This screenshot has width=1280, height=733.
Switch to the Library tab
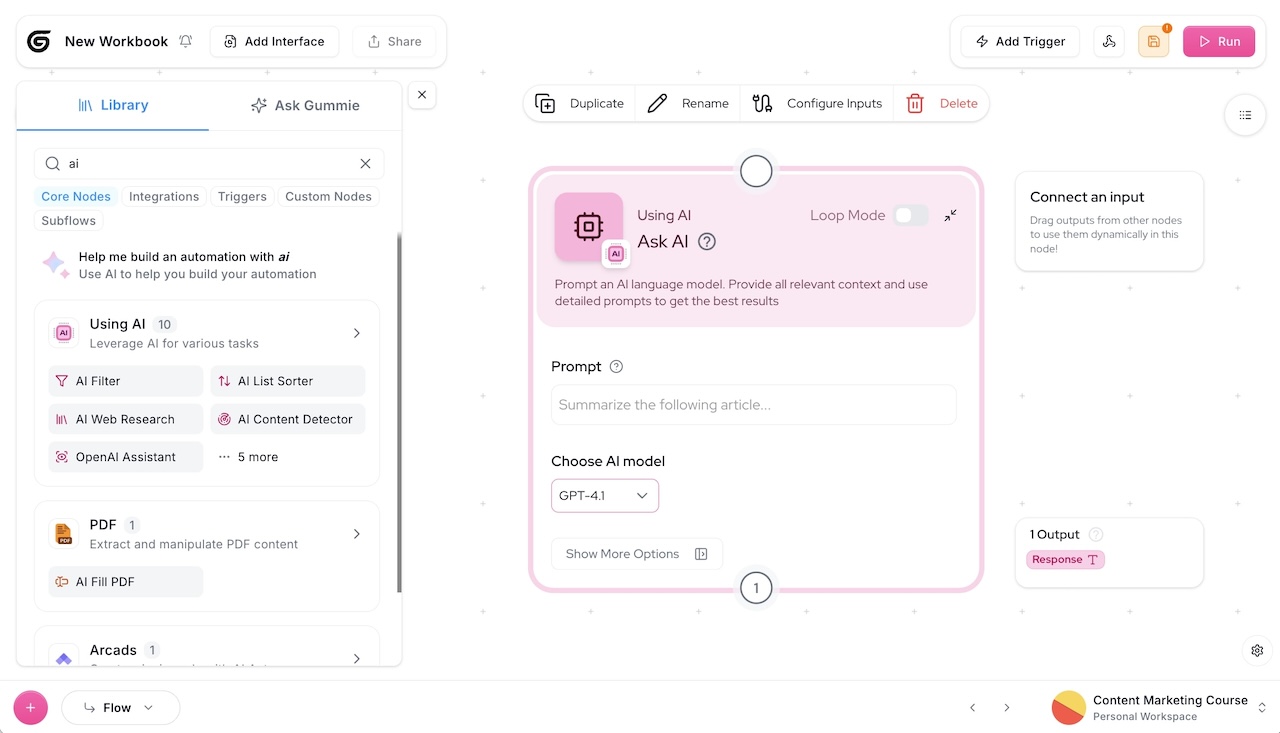tap(113, 105)
